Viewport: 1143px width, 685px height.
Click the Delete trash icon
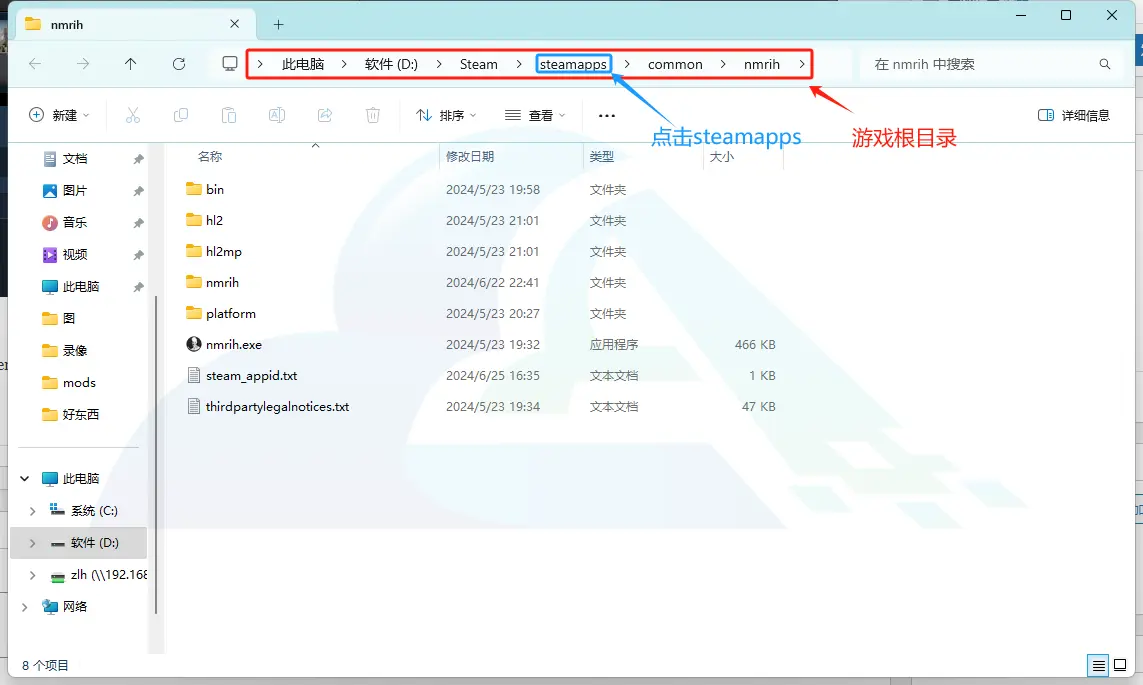pos(372,115)
